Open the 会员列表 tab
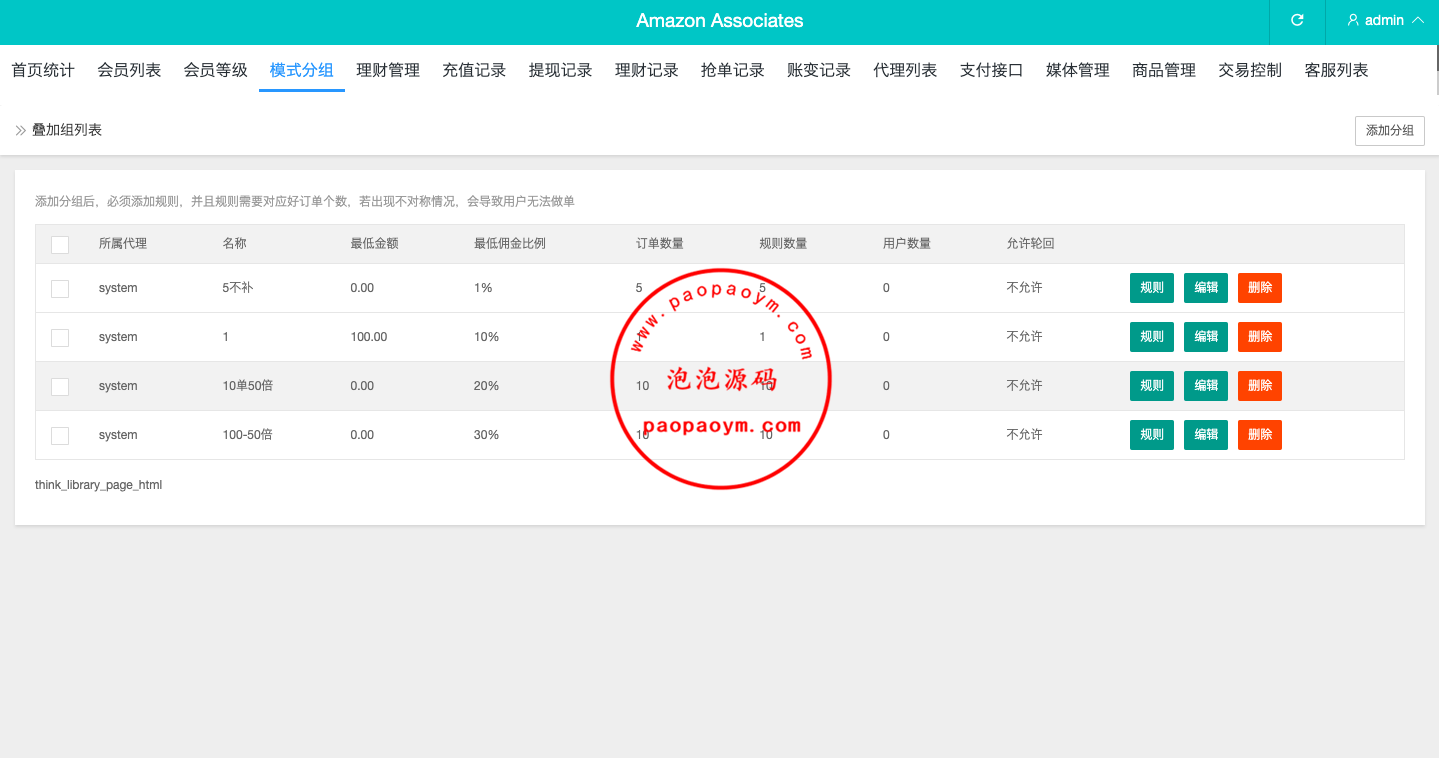1439x758 pixels. tap(129, 70)
